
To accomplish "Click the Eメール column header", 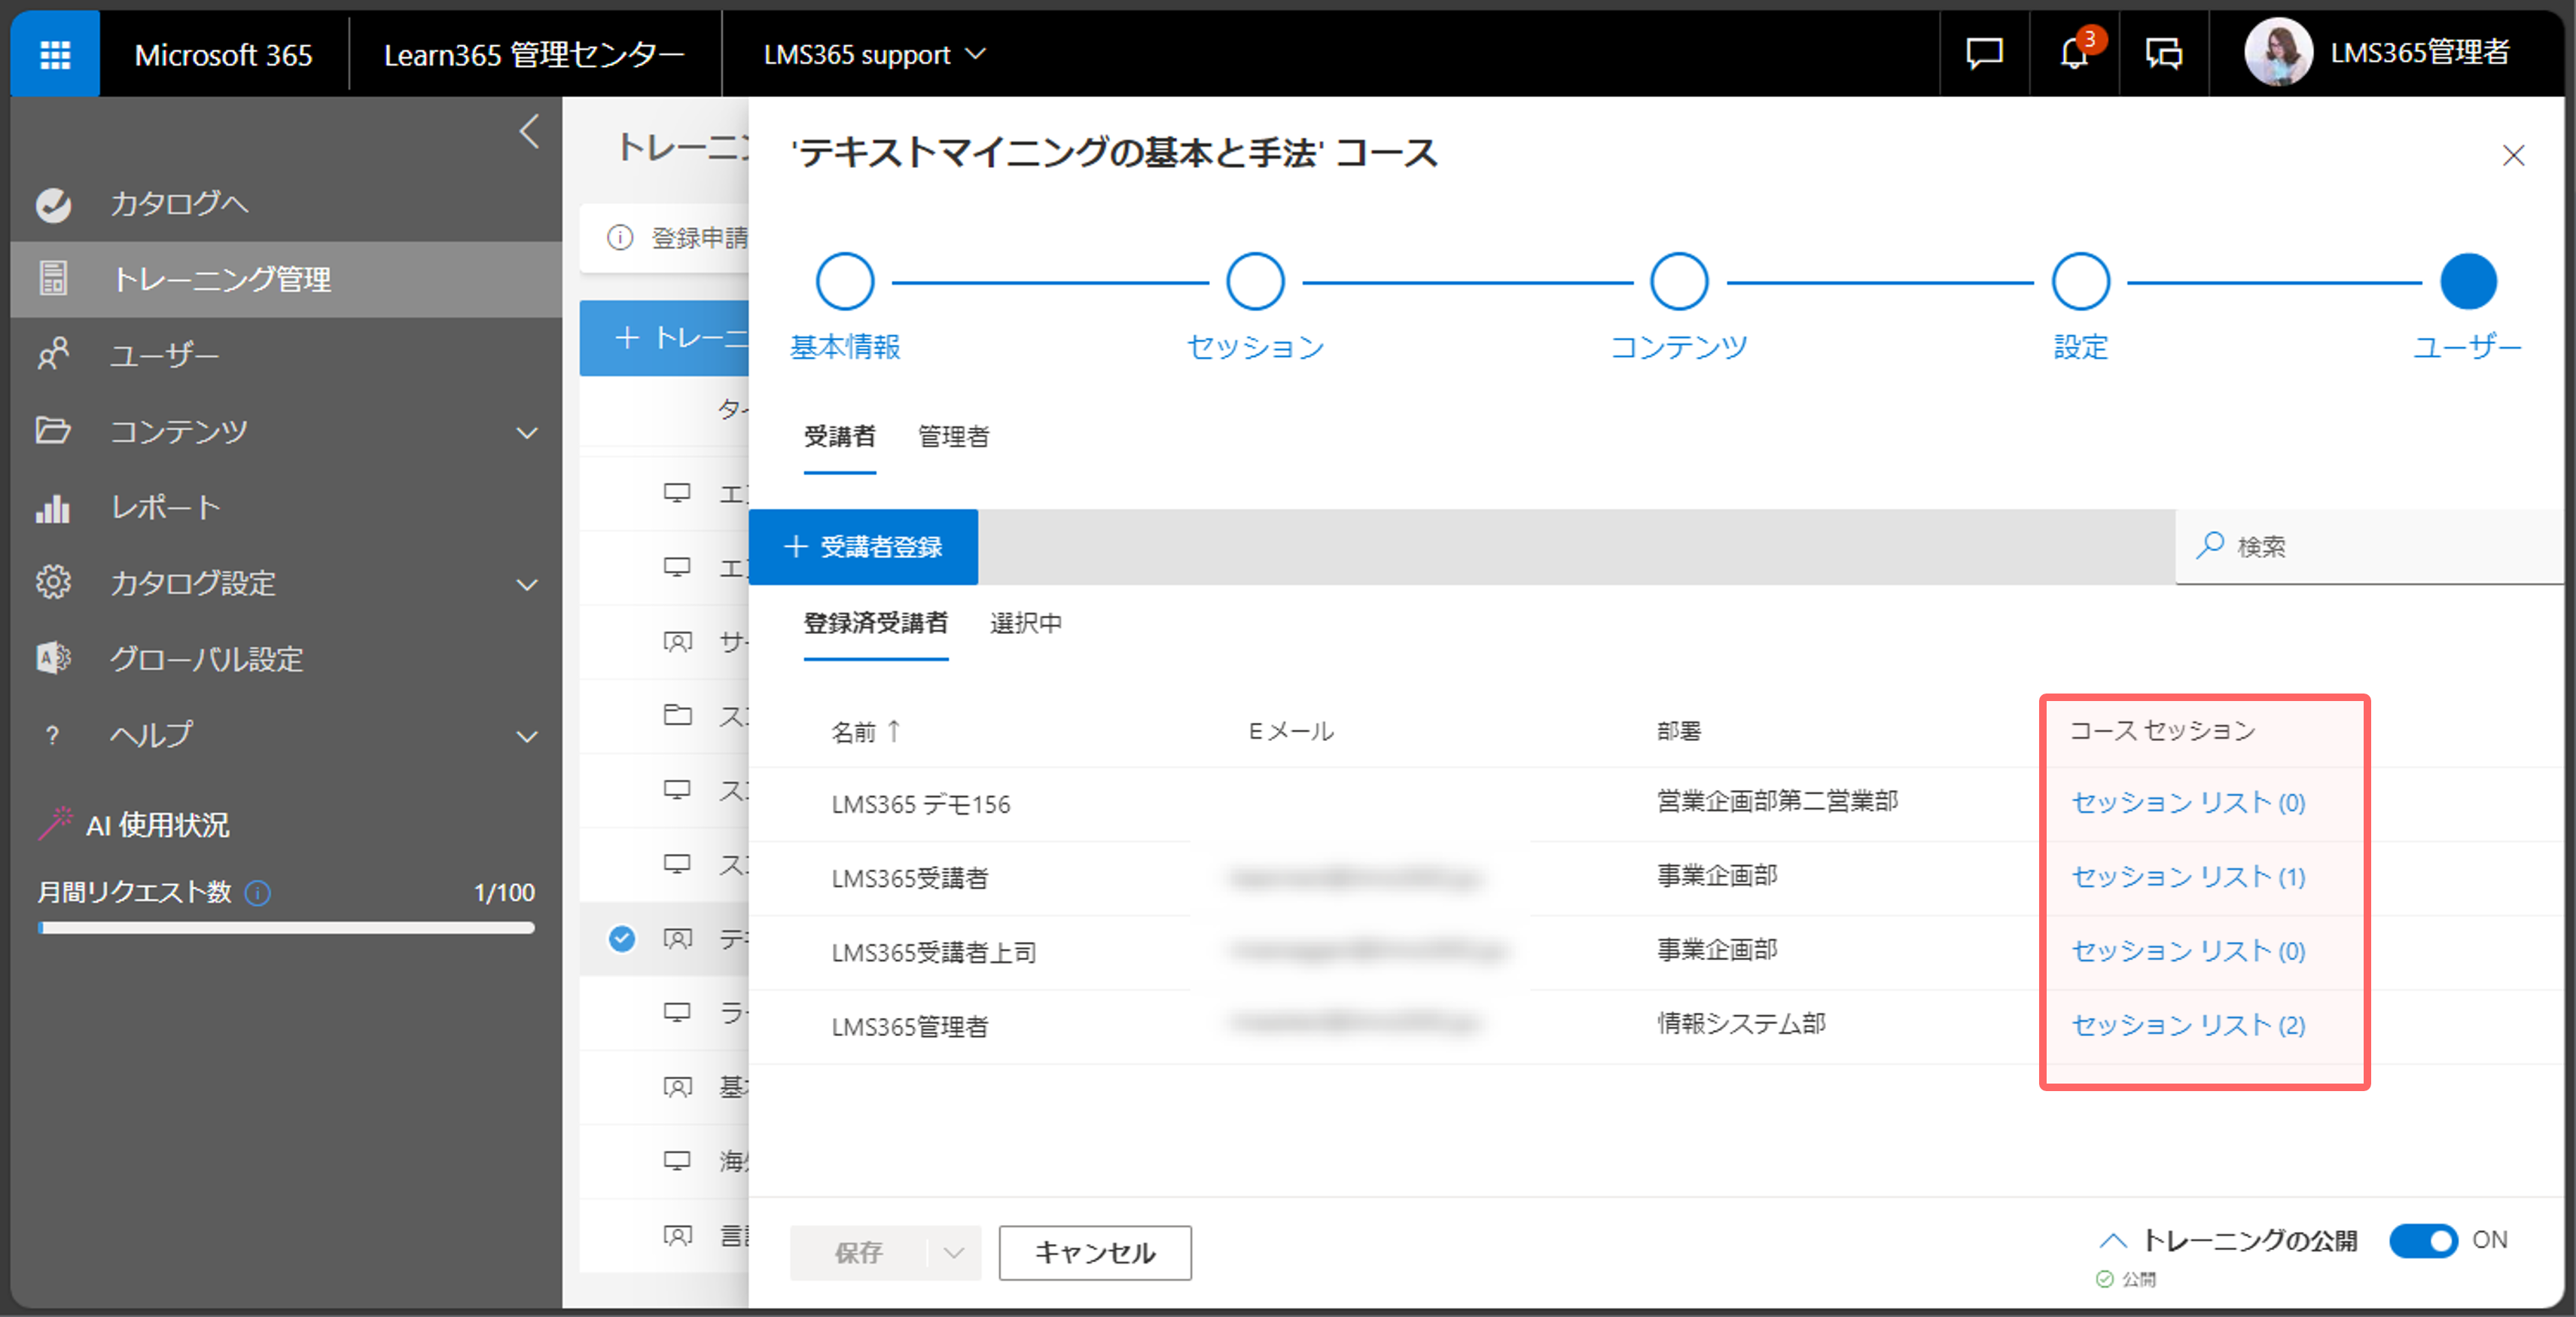I will point(1291,731).
